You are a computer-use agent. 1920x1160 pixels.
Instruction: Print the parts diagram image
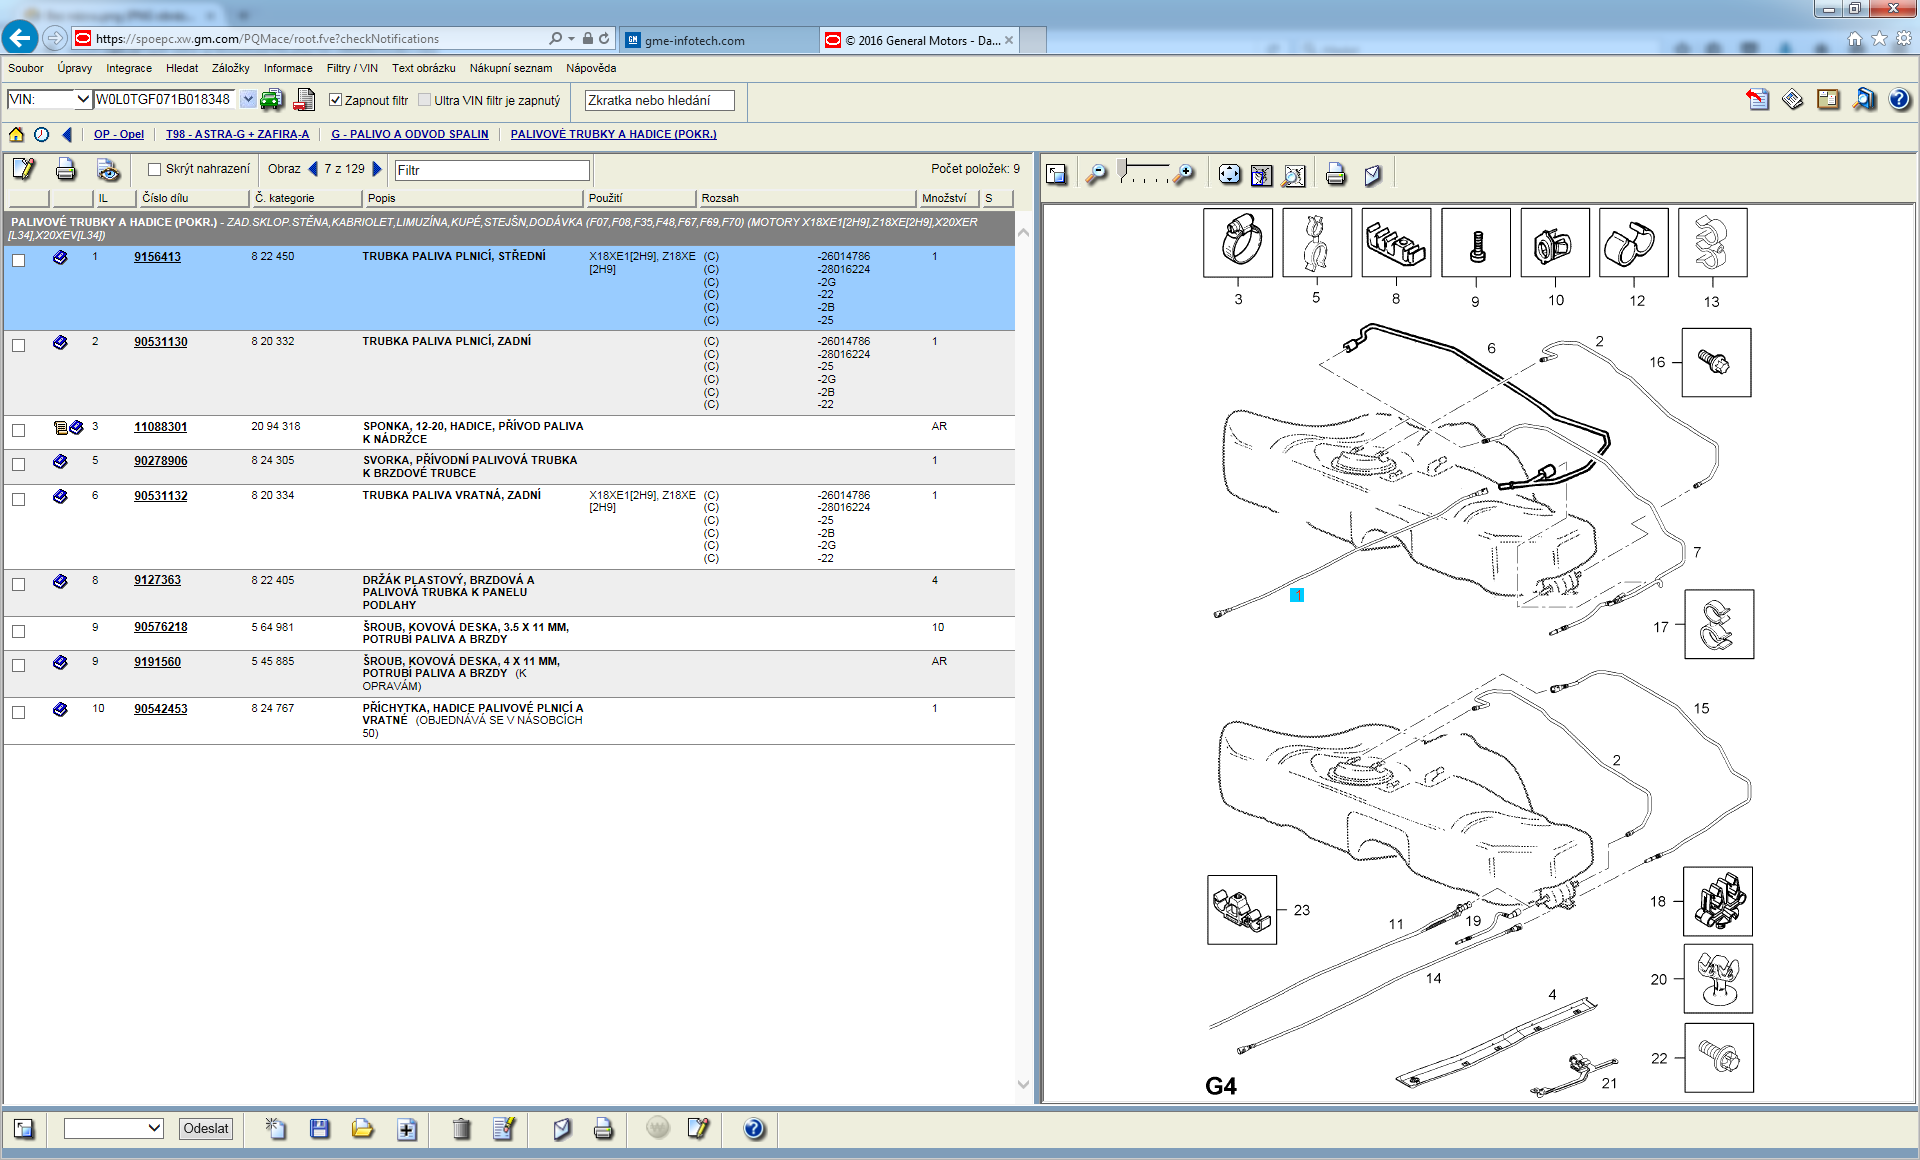coord(1335,175)
